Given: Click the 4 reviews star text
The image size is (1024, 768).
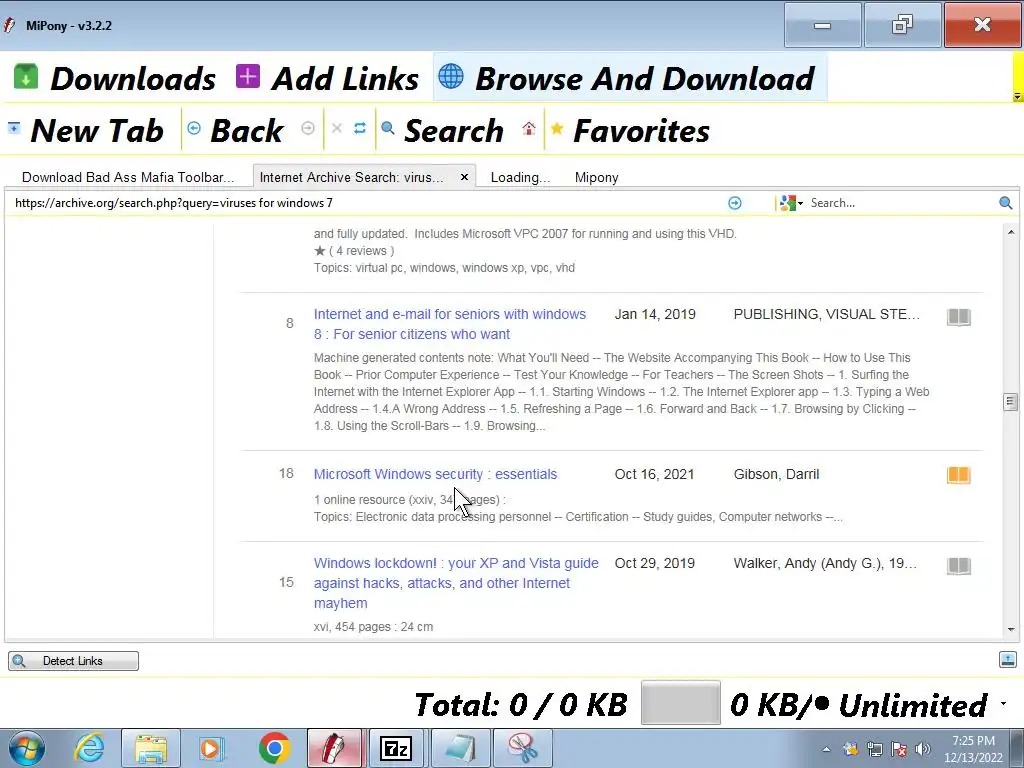Looking at the screenshot, I should pos(354,251).
